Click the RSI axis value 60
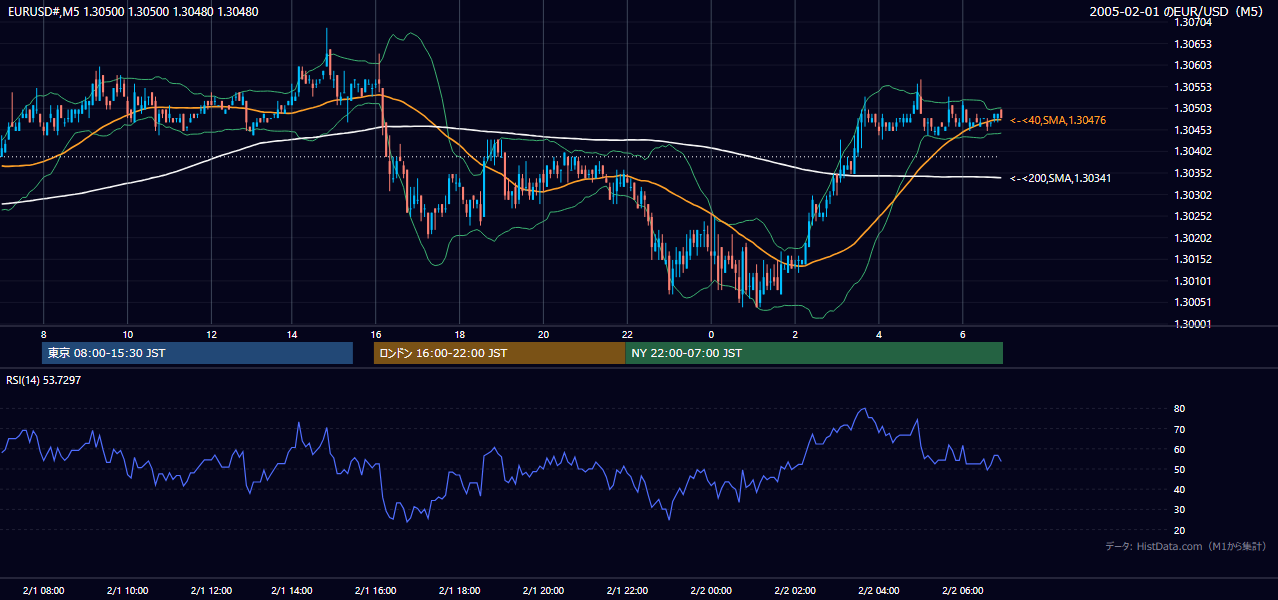Image resolution: width=1278 pixels, height=600 pixels. click(x=1180, y=449)
